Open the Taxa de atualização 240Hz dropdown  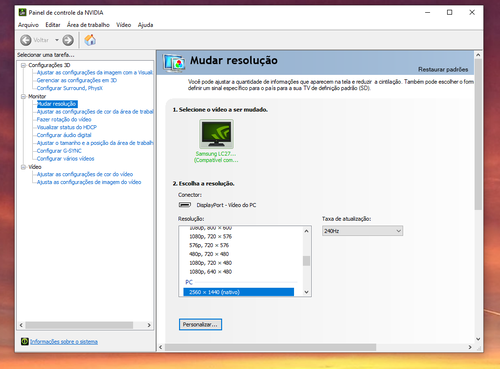(362, 231)
